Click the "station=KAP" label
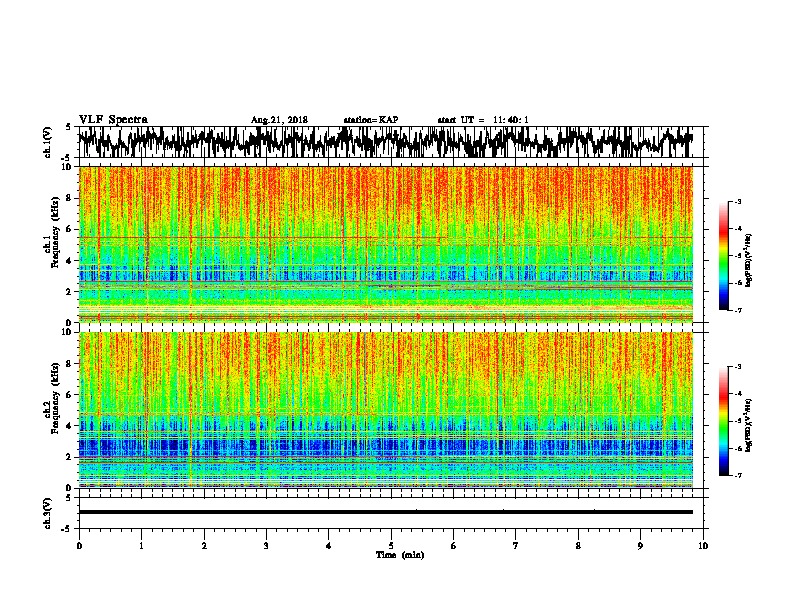The height and width of the screenshot is (612, 792). pyautogui.click(x=371, y=120)
